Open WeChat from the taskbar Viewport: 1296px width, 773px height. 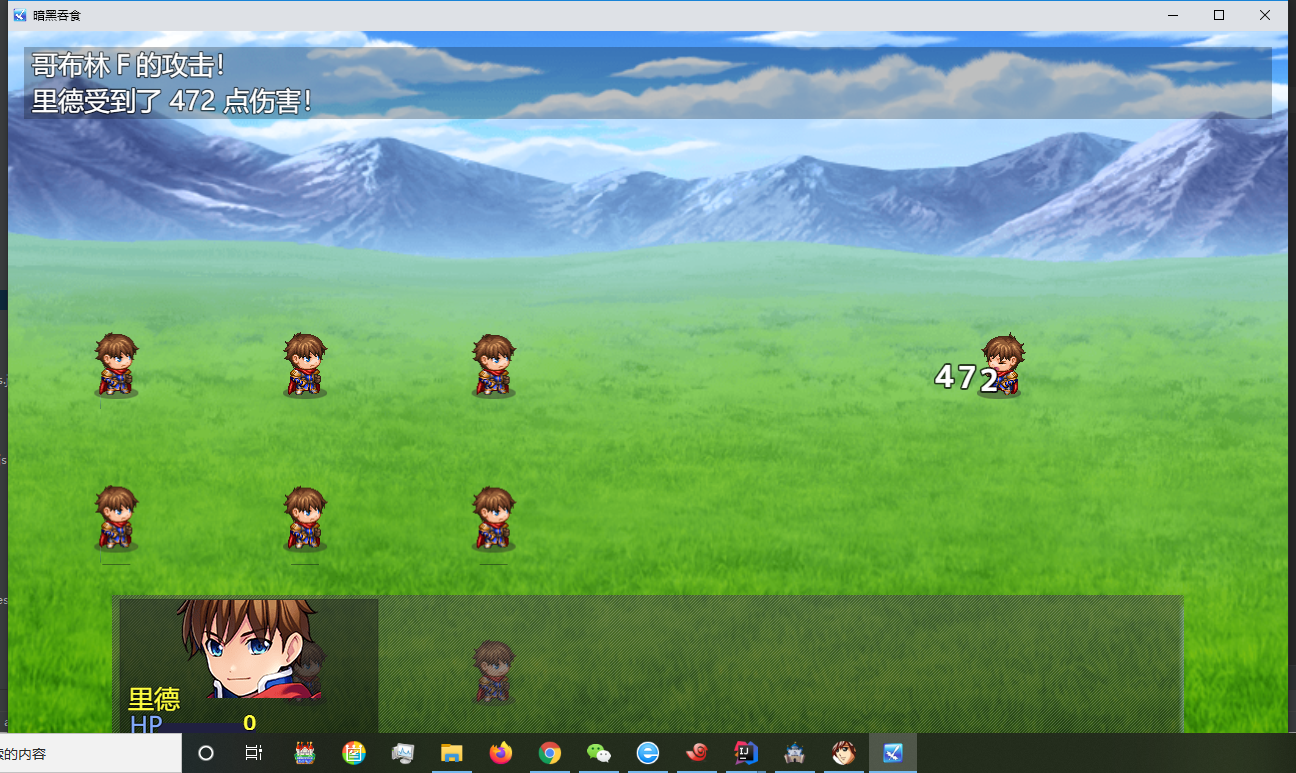coord(599,753)
